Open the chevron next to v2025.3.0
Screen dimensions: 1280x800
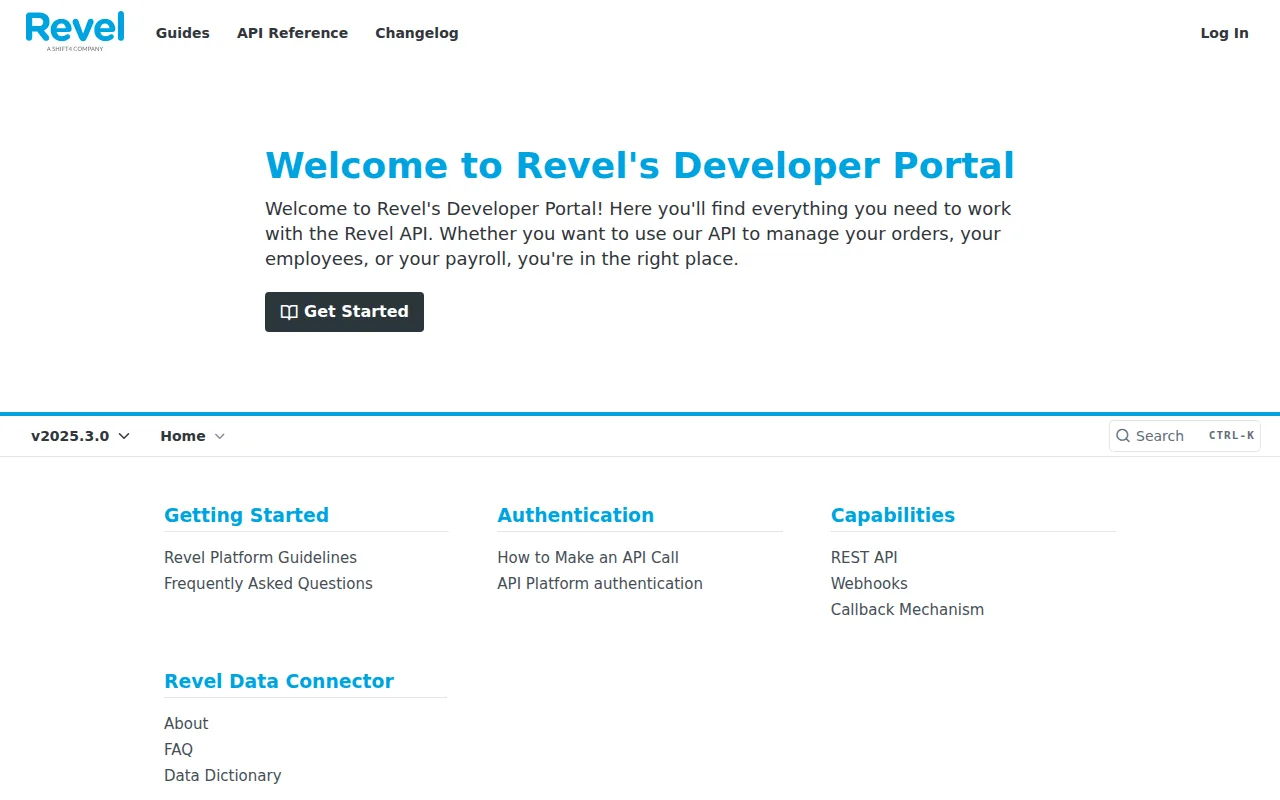[123, 436]
